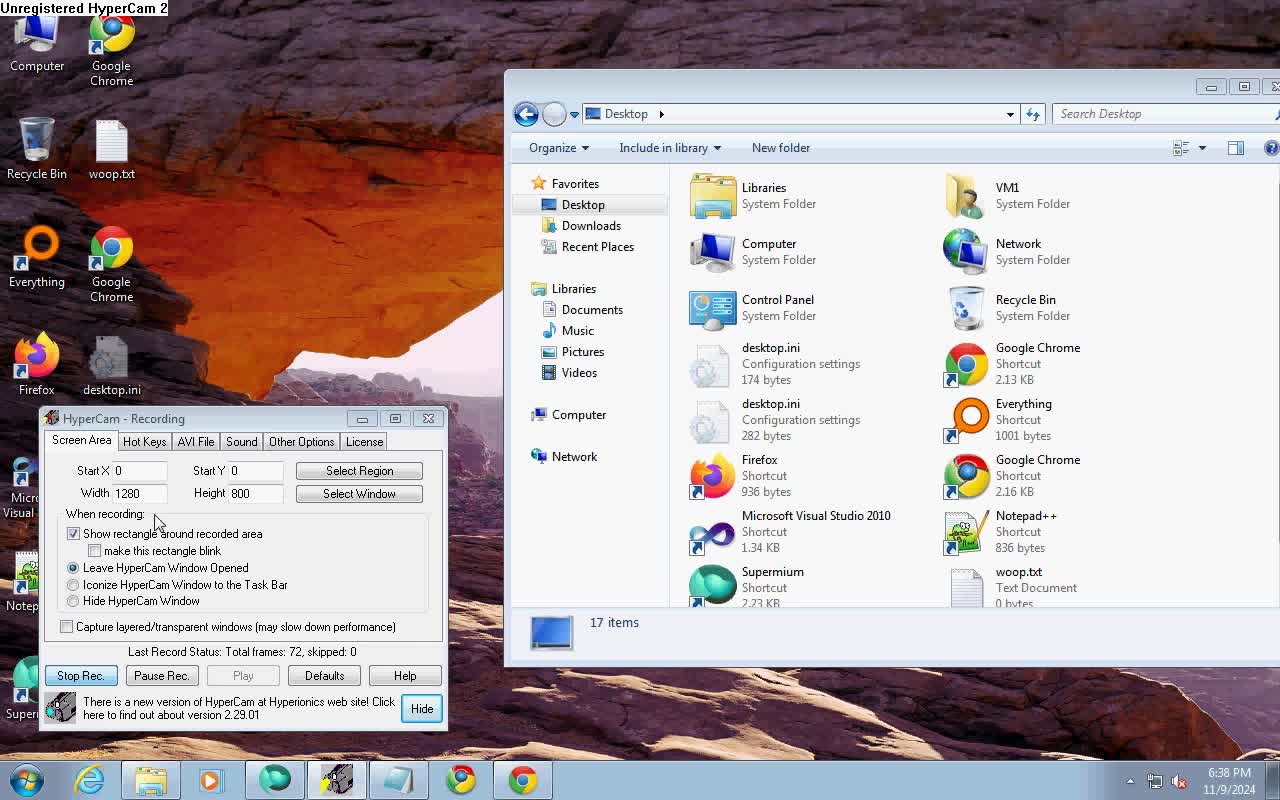Screen dimensions: 1280x800
Task: Go back in the Explorer window
Action: [526, 114]
